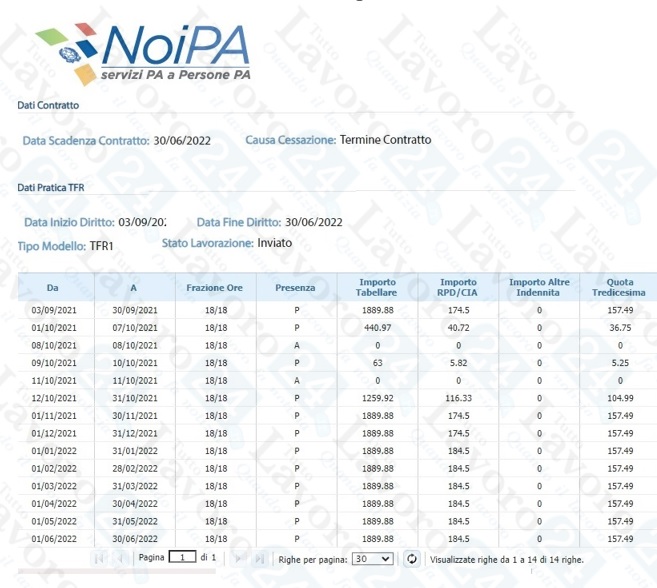Go to next page pagination icon

238,559
